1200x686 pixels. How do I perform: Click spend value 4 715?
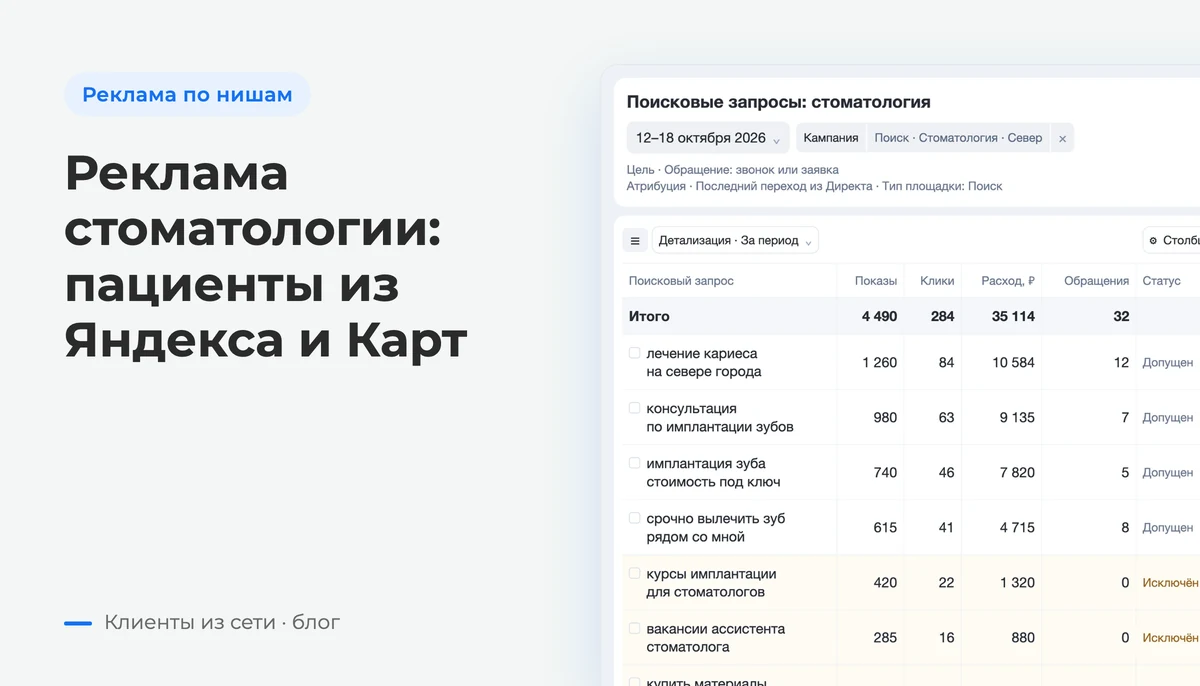click(1017, 527)
